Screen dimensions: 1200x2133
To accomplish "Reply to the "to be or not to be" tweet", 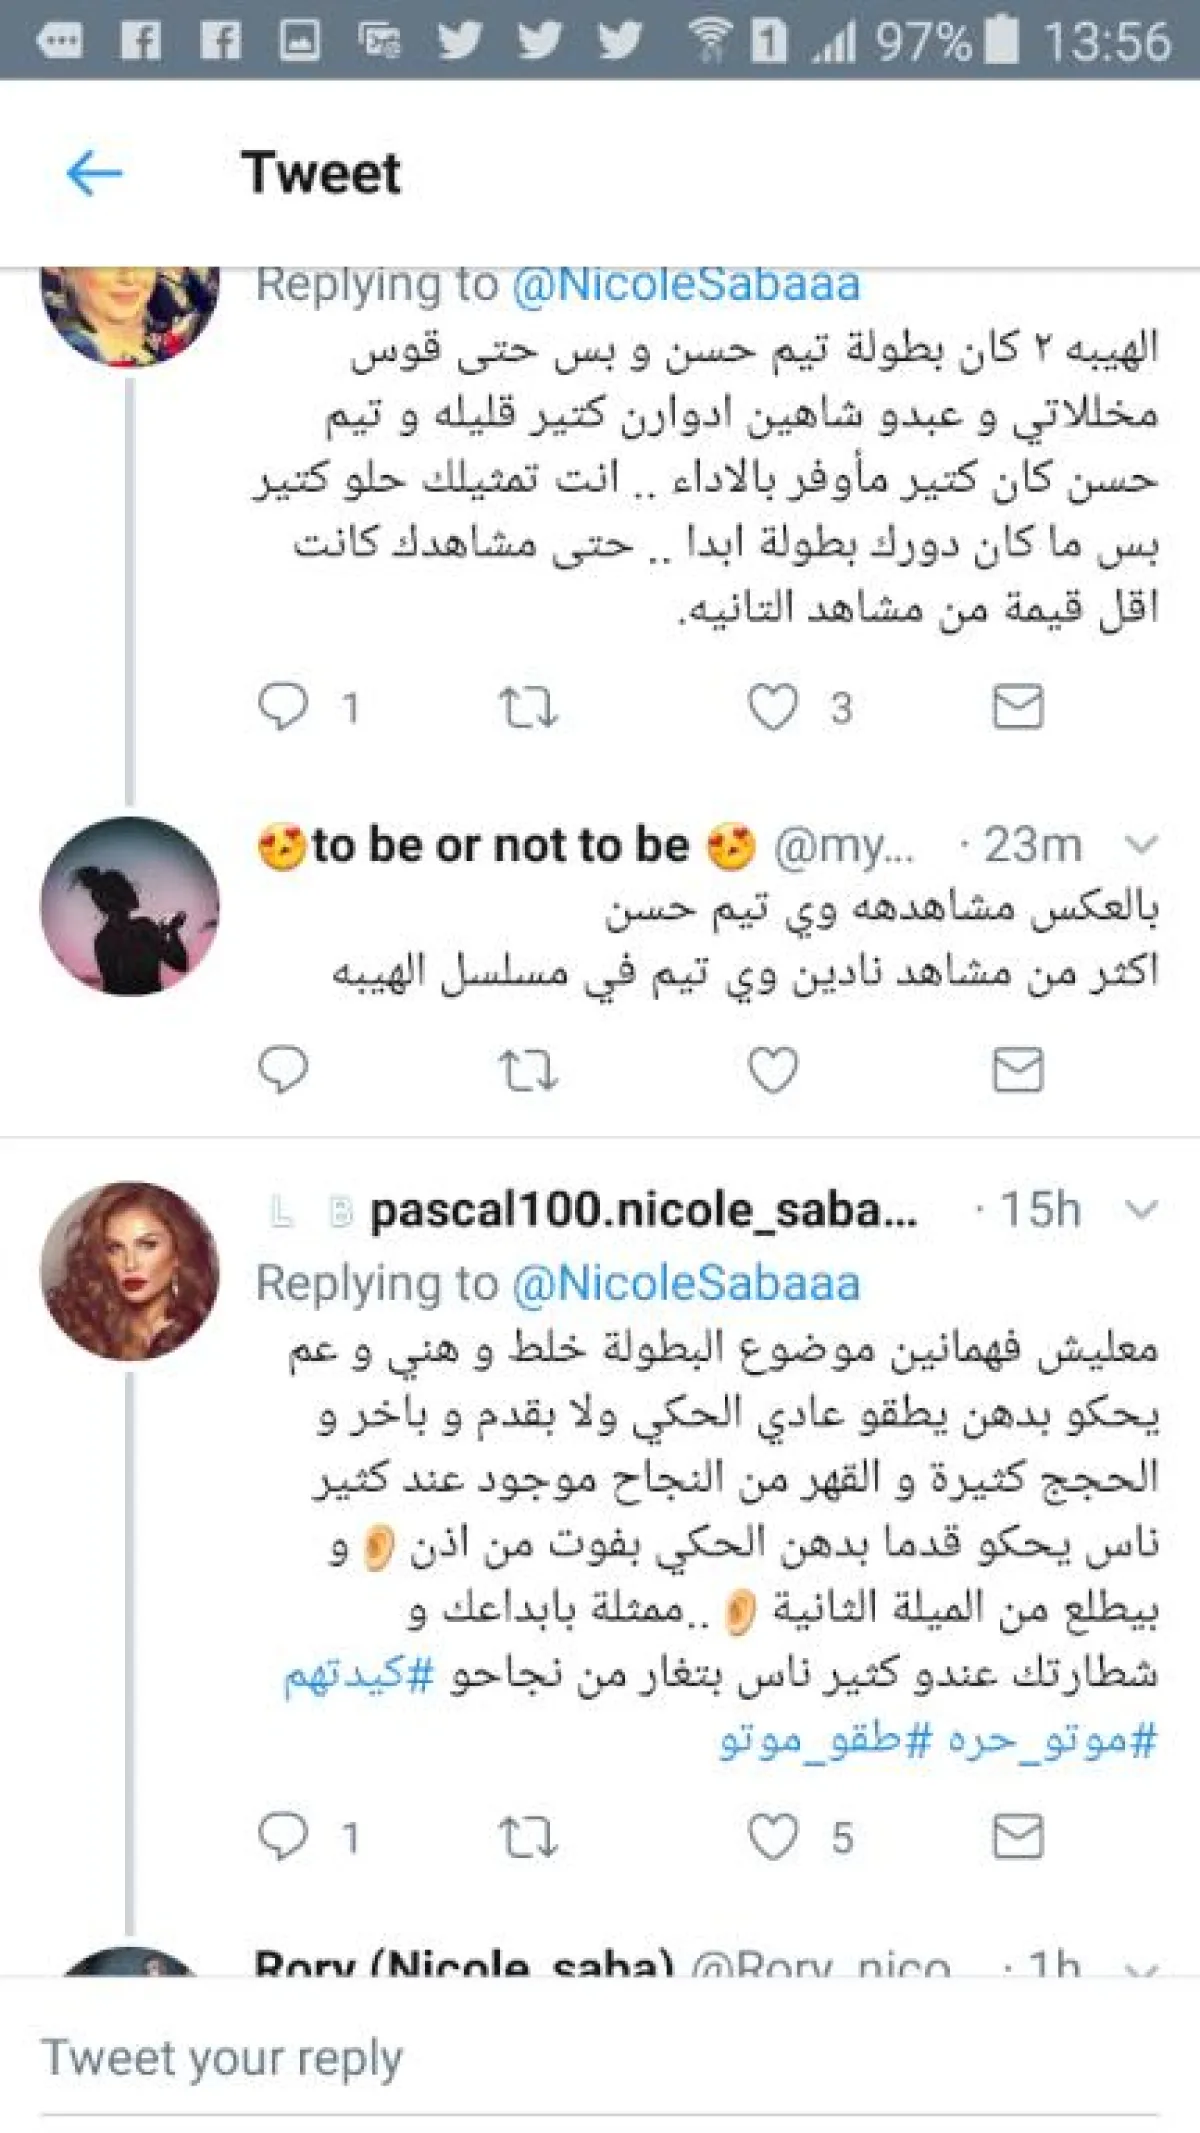I will click(x=283, y=1069).
